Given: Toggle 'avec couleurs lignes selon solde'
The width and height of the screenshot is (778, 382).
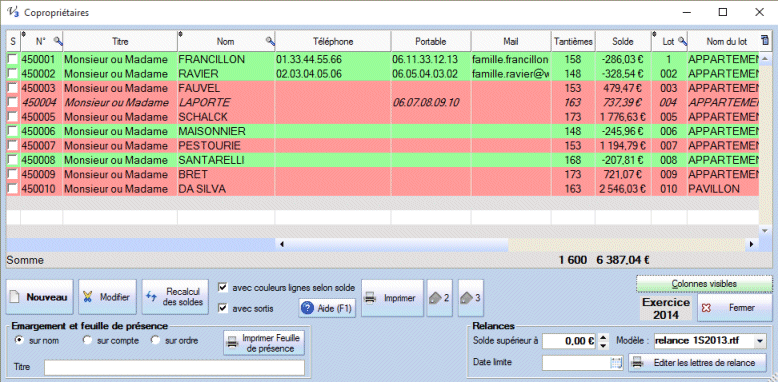Looking at the screenshot, I should coord(223,287).
